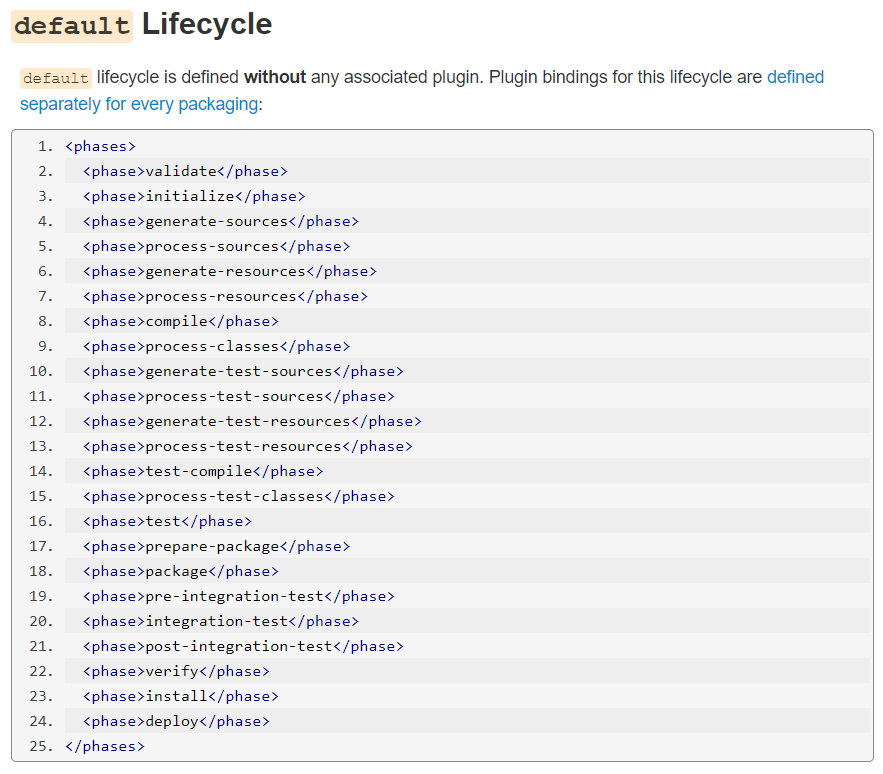Click the process-resources phase line

(x=467, y=296)
